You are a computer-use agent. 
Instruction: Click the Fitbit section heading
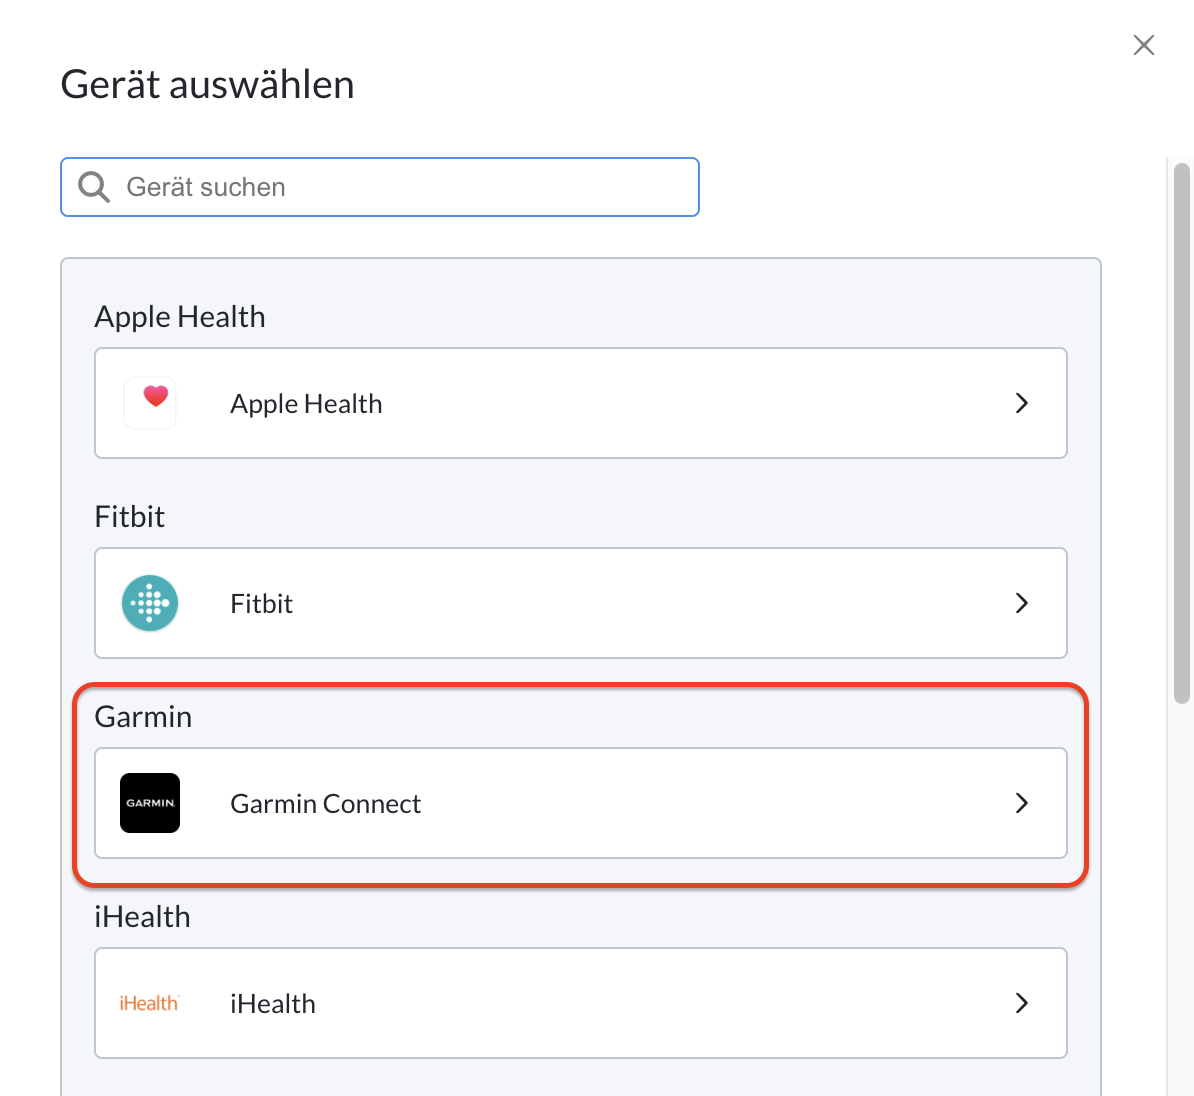(x=129, y=516)
